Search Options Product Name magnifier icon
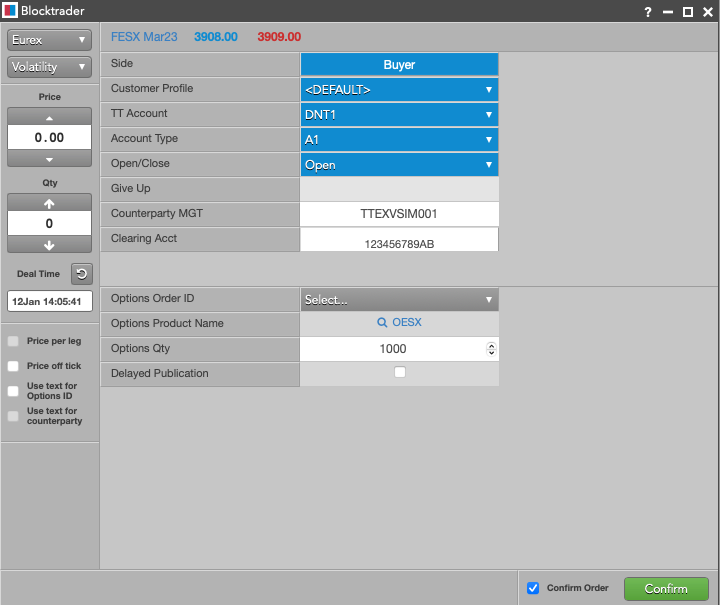 pos(382,323)
